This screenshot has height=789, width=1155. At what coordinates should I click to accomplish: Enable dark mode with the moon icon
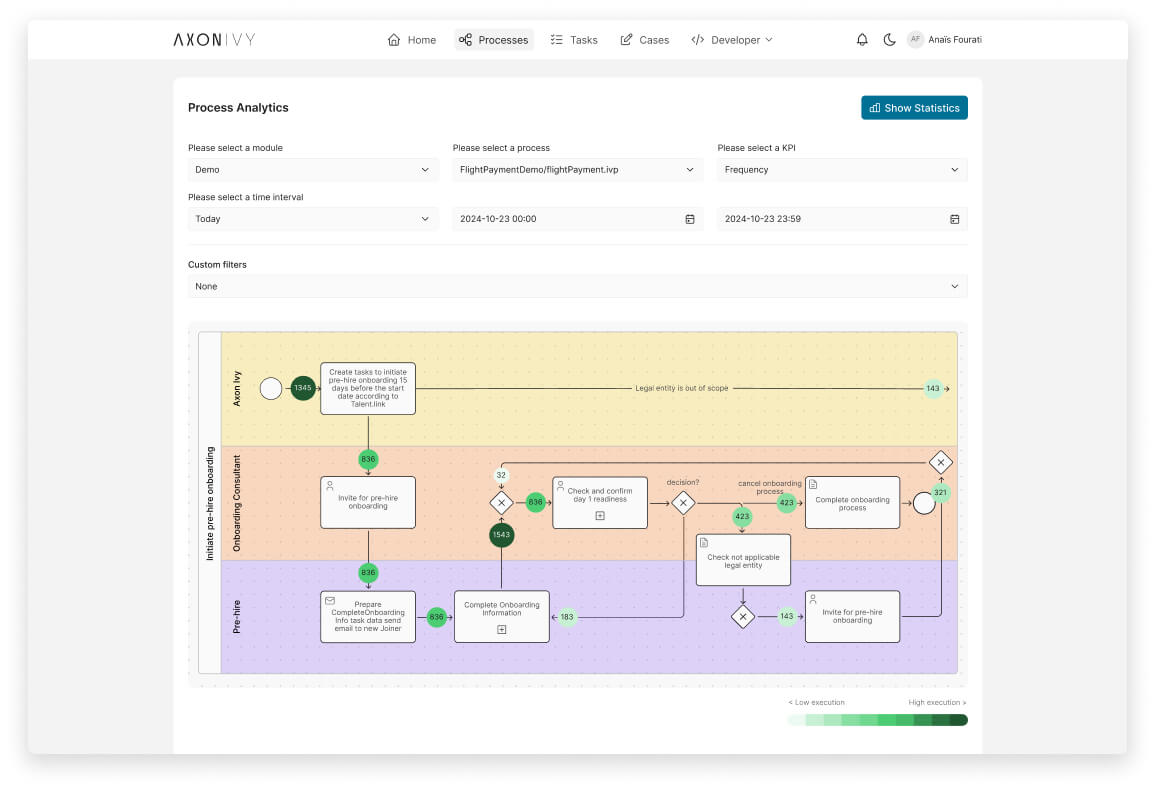891,40
